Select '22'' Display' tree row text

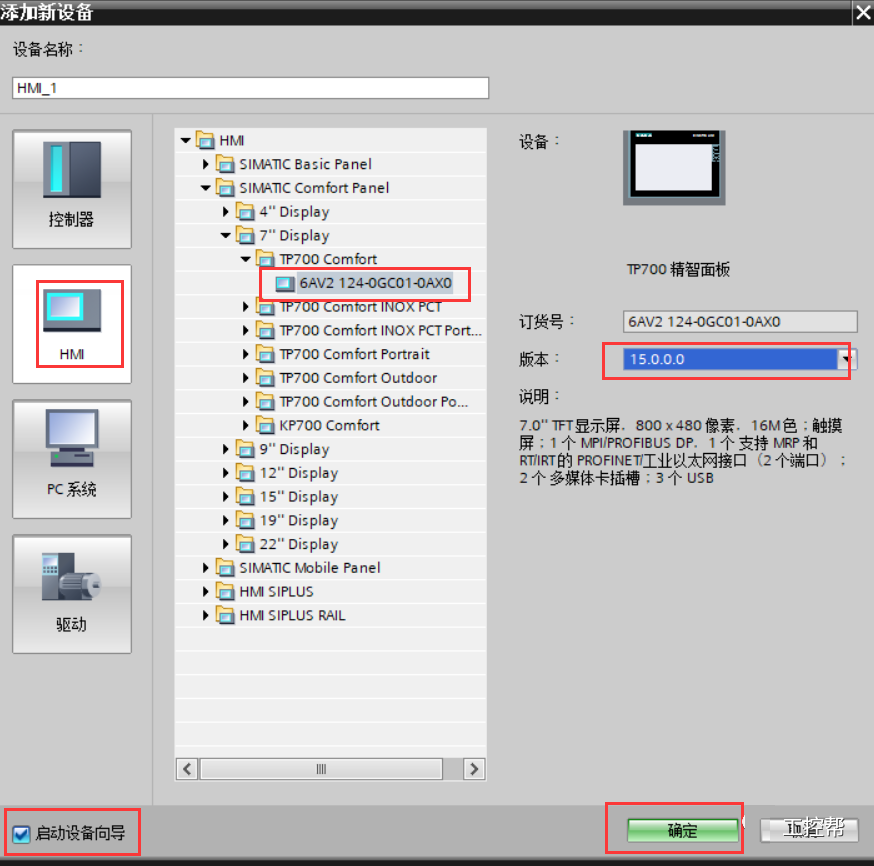299,544
